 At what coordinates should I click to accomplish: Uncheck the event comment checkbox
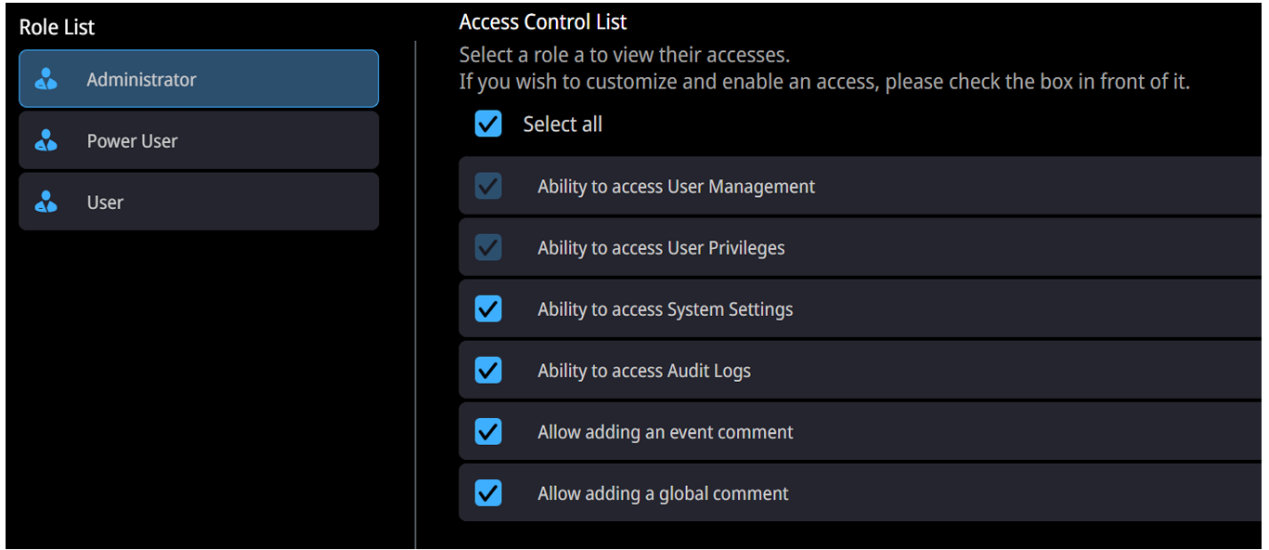click(488, 432)
